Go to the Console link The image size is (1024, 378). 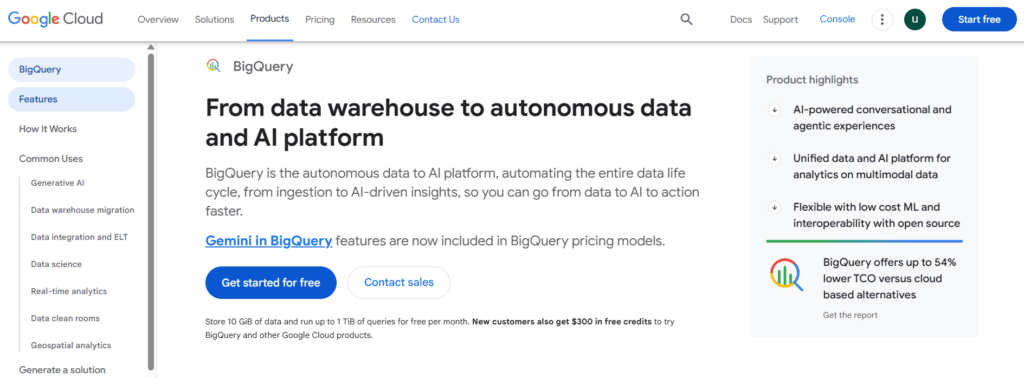pyautogui.click(x=837, y=19)
